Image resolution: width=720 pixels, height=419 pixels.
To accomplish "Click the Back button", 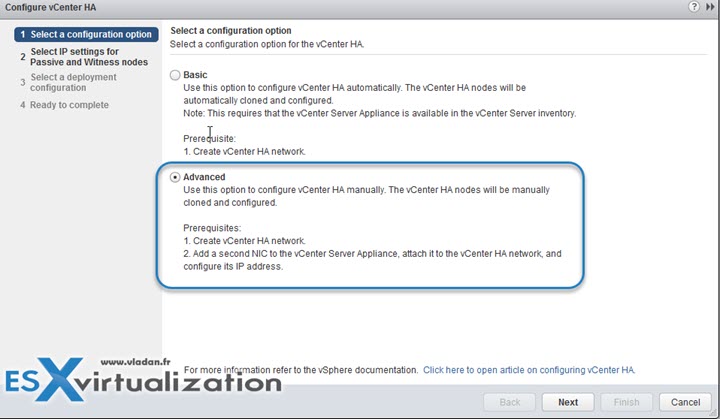I will coord(509,402).
